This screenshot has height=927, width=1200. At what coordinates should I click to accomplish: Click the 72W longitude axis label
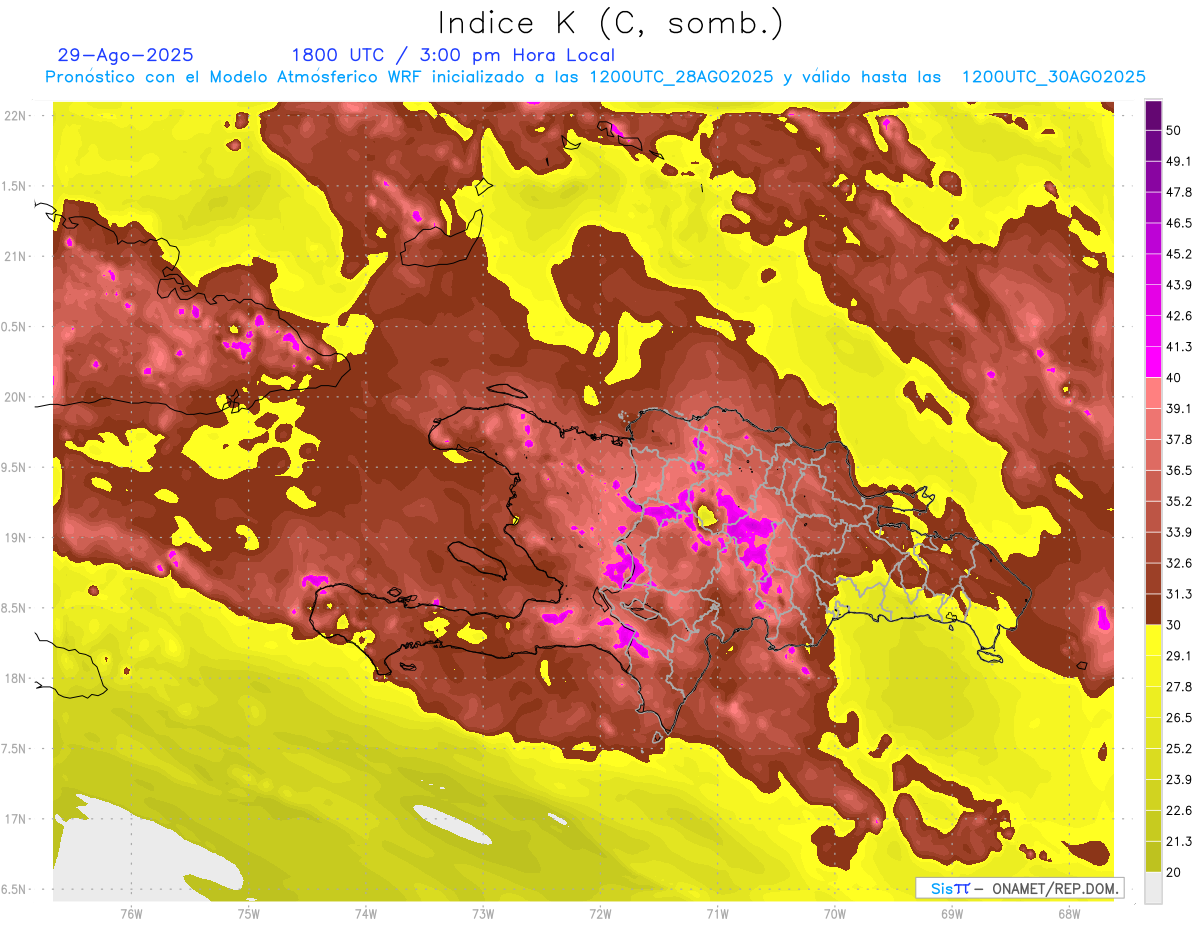pyautogui.click(x=600, y=913)
